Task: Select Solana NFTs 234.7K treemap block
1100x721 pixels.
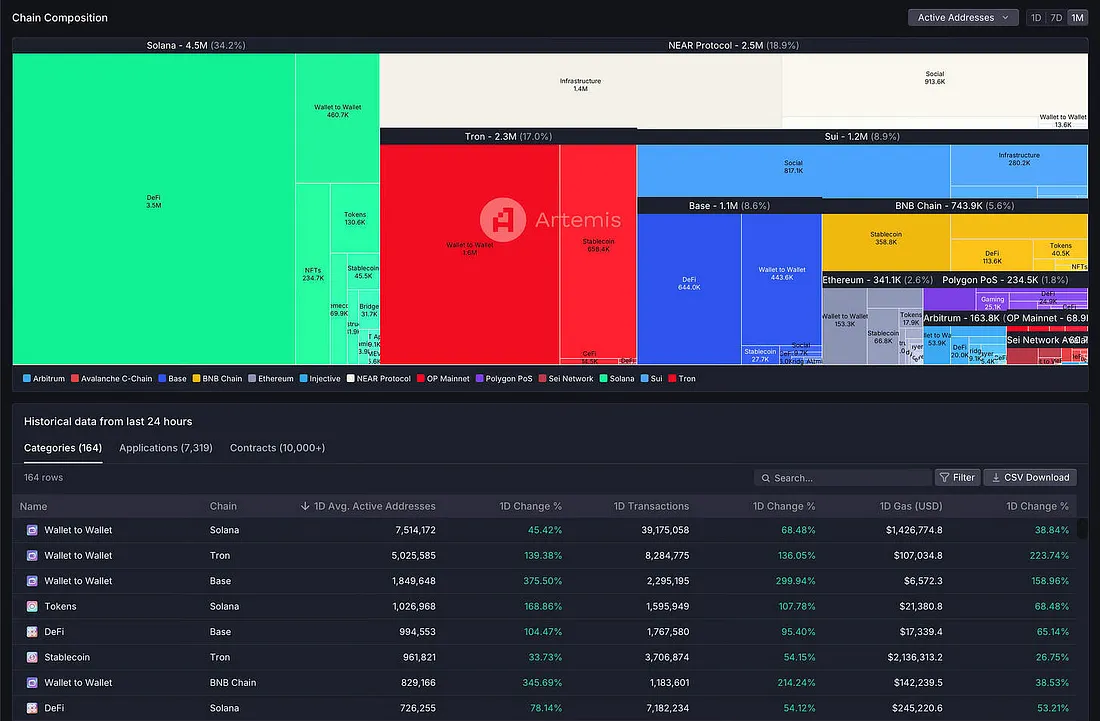Action: pyautogui.click(x=313, y=274)
